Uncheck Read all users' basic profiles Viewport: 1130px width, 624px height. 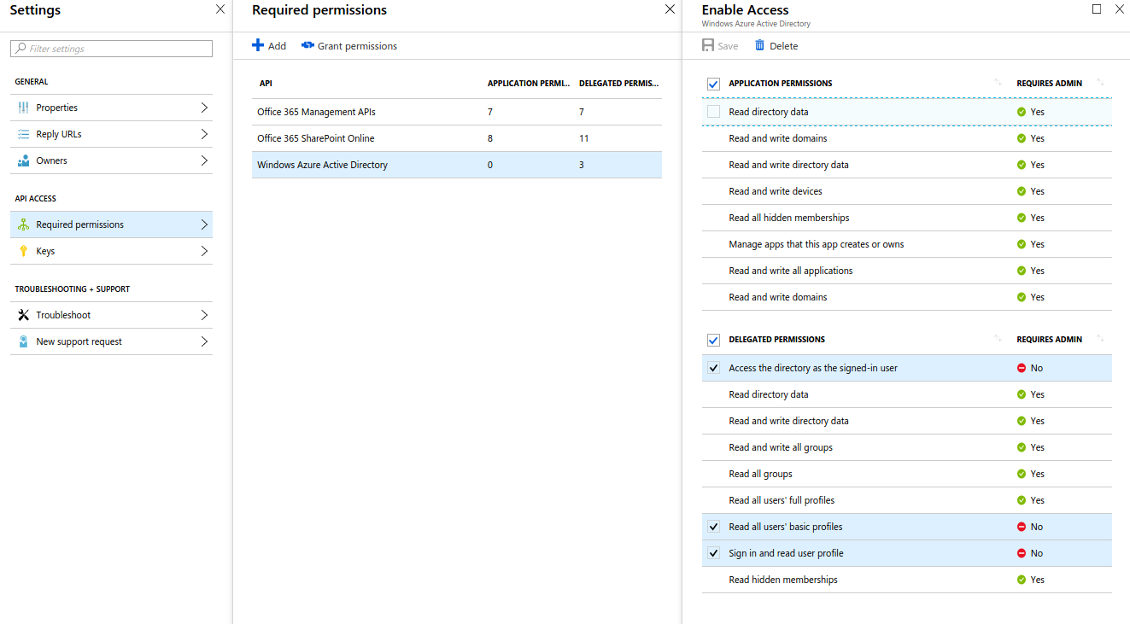(713, 527)
